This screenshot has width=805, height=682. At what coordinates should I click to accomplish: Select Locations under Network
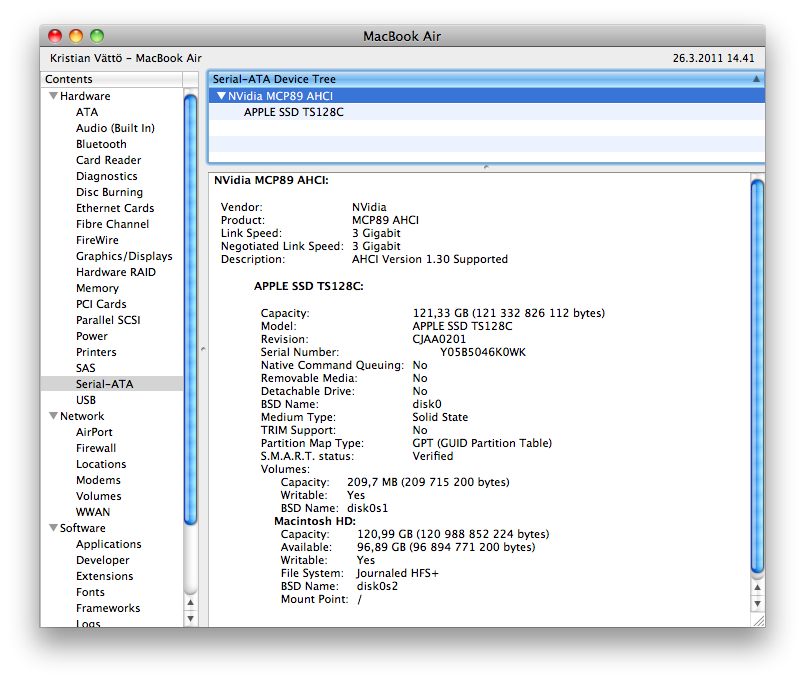(101, 464)
